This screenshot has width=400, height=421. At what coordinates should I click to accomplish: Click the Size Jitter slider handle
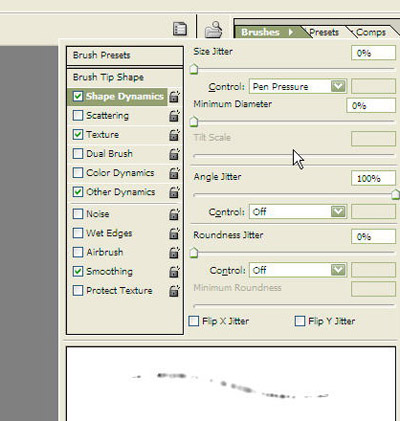point(194,69)
